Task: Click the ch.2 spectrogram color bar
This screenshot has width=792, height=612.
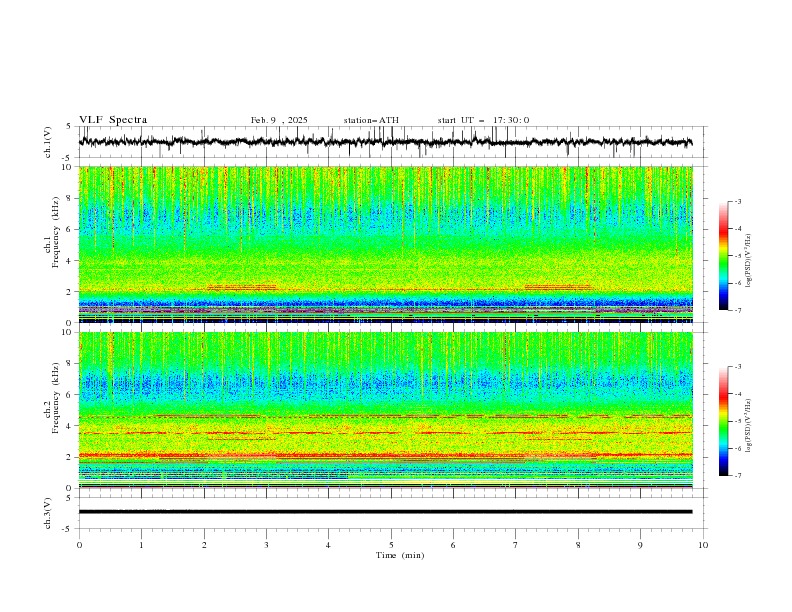Action: click(723, 421)
